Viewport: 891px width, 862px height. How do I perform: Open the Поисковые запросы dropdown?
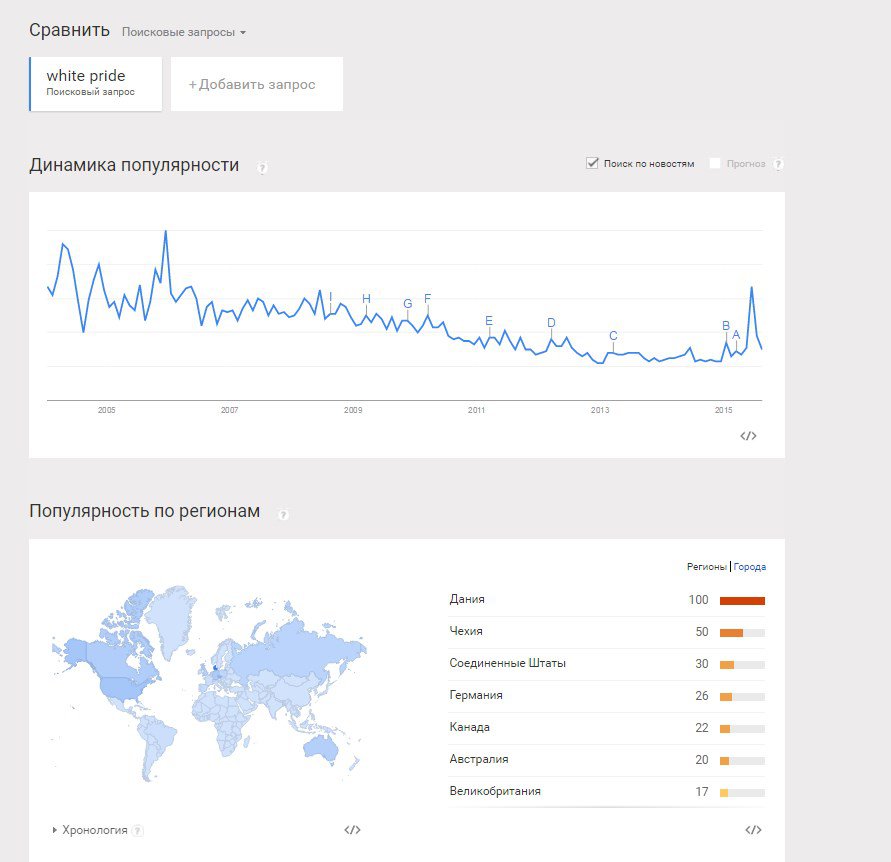183,32
